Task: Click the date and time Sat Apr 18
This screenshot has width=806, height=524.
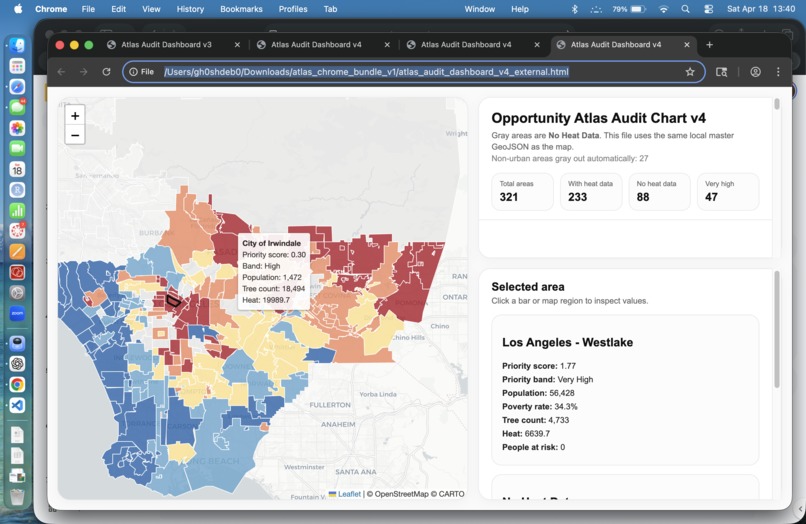Action: pyautogui.click(x=761, y=9)
